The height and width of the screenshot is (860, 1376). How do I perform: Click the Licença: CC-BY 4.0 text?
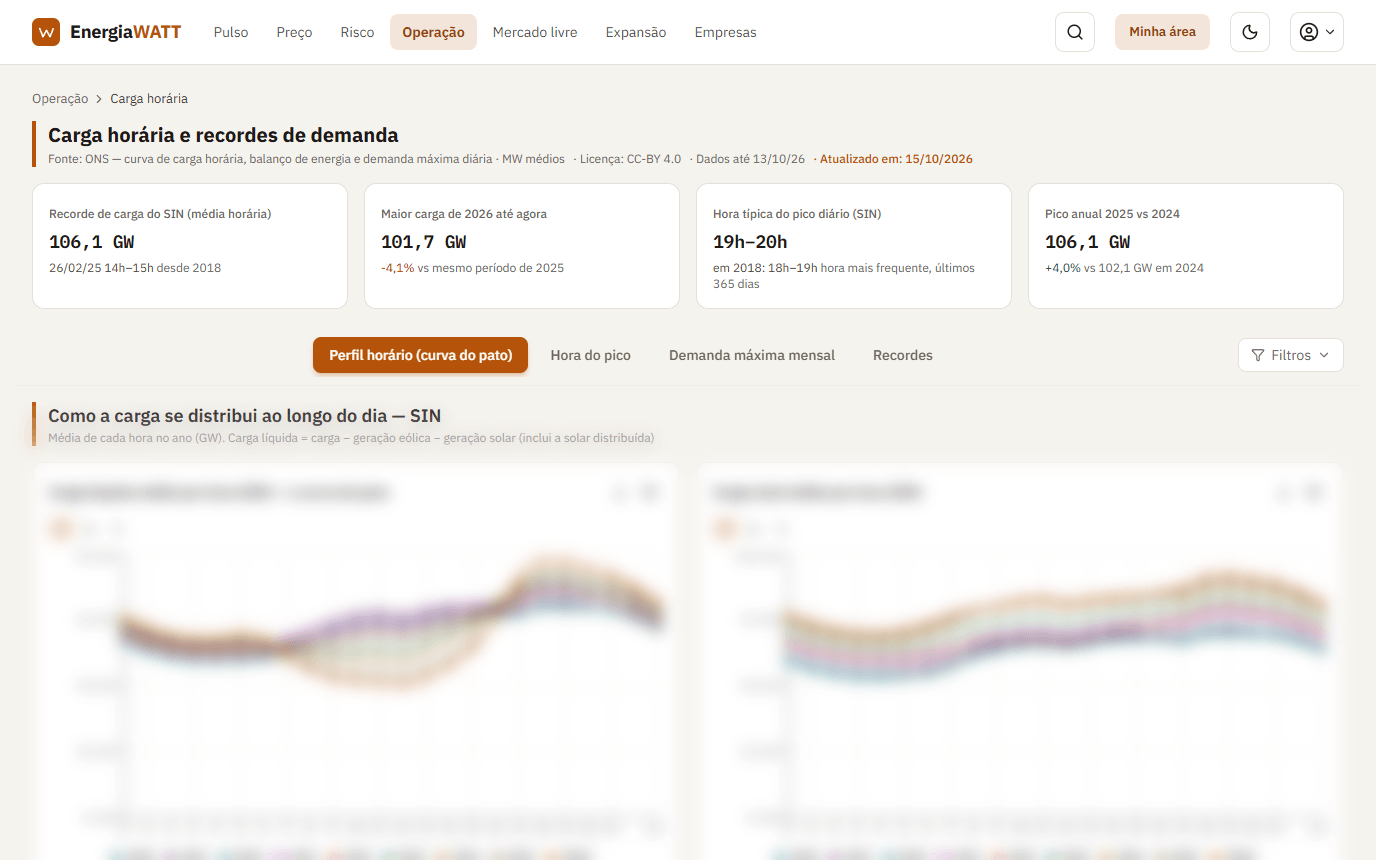coord(630,159)
